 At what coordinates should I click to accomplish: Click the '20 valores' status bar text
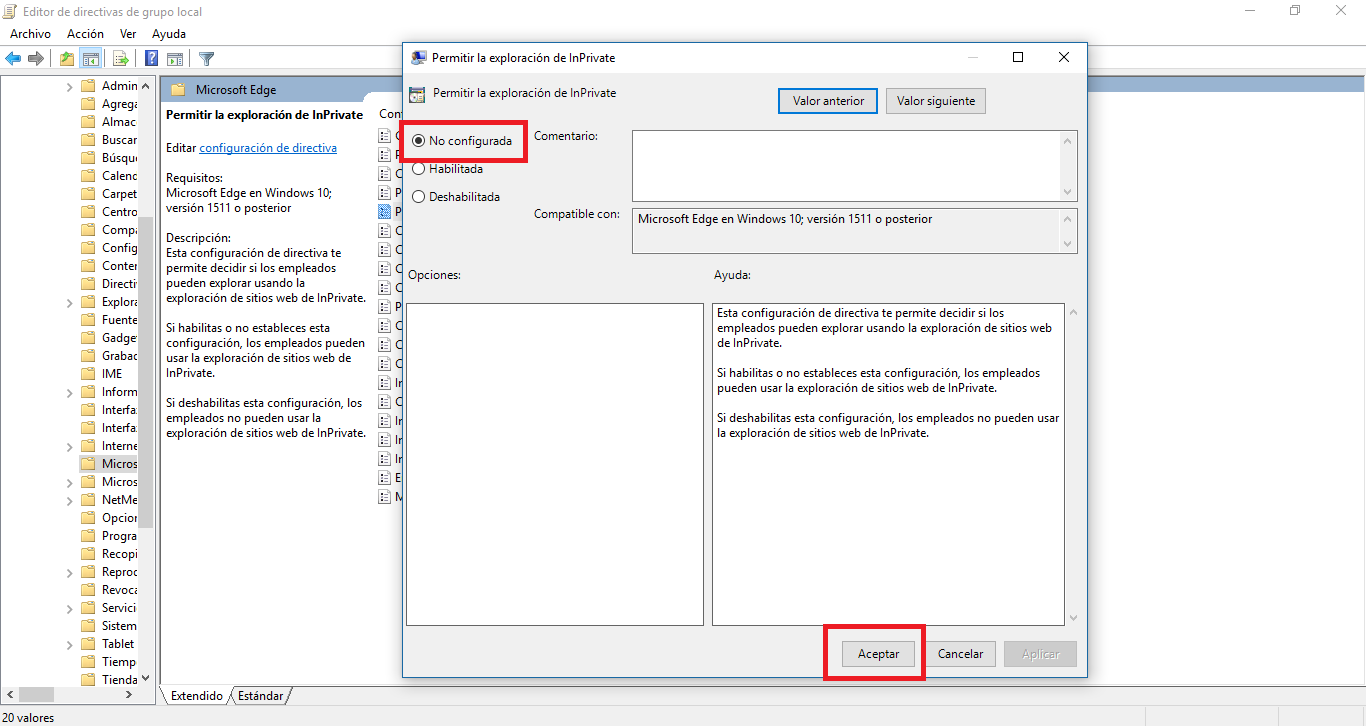click(x=29, y=717)
